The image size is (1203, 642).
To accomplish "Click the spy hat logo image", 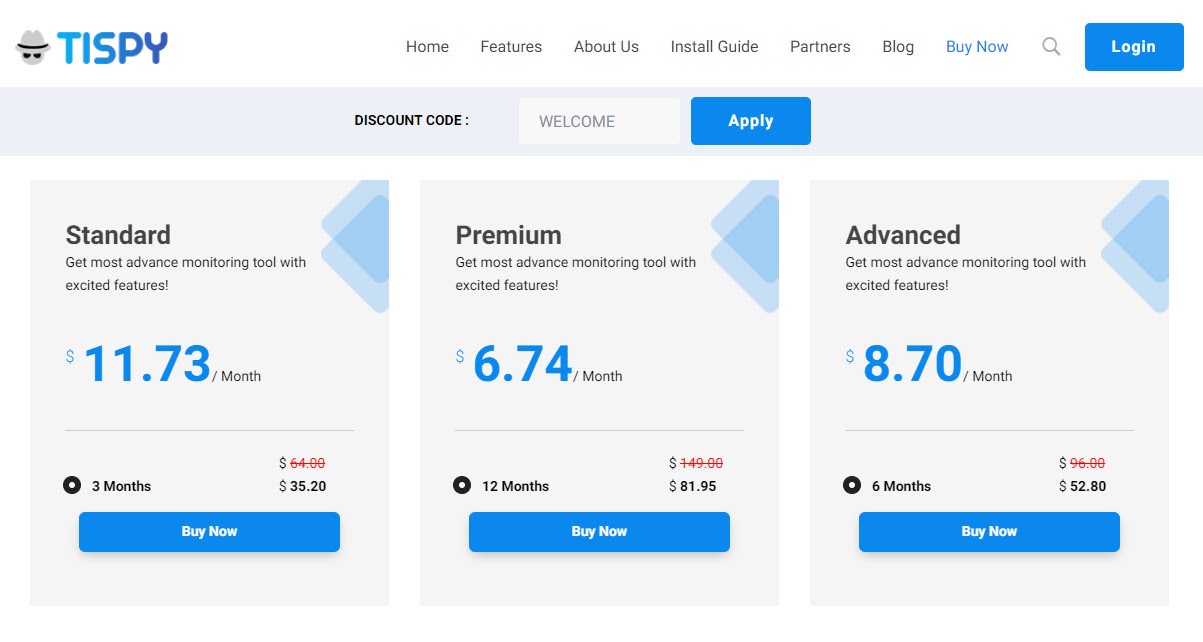I will pyautogui.click(x=33, y=45).
